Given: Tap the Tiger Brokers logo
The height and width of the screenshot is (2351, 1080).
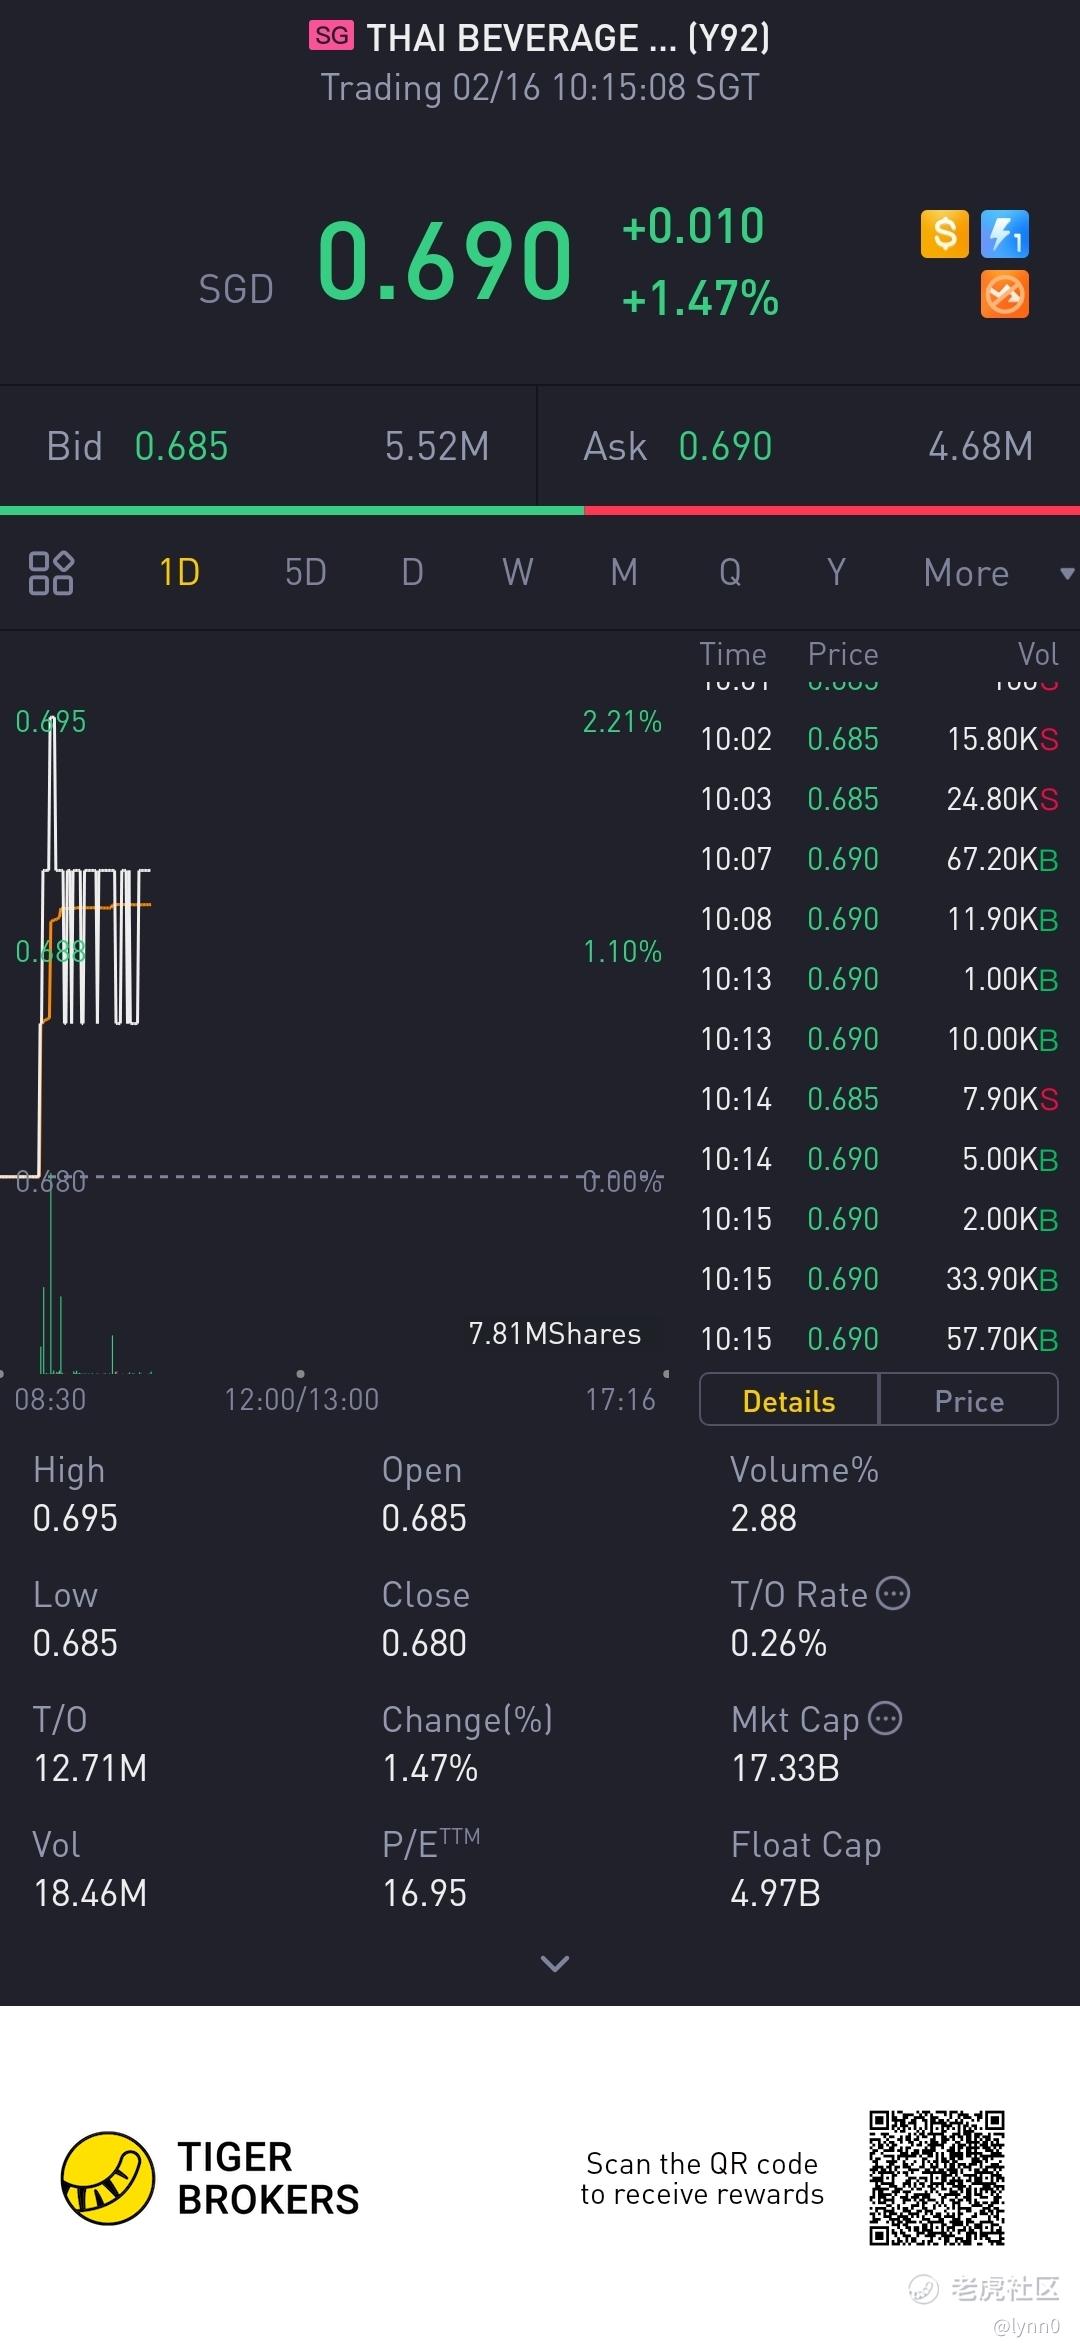Looking at the screenshot, I should (x=210, y=2178).
